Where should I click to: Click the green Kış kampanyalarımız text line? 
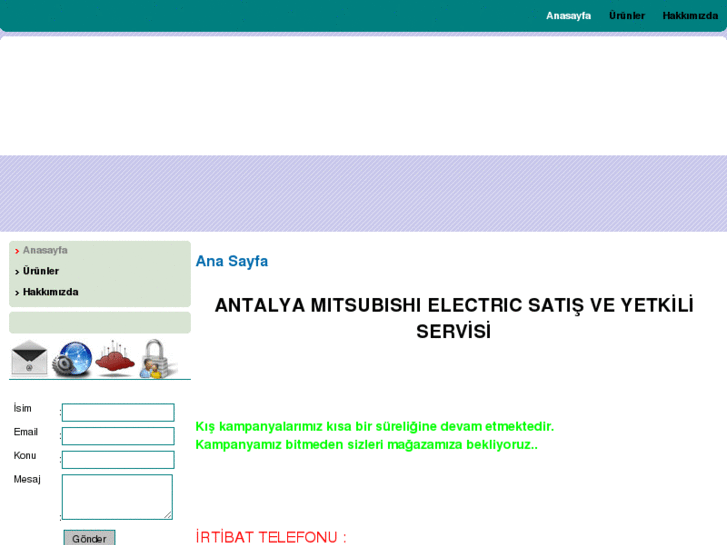click(375, 426)
